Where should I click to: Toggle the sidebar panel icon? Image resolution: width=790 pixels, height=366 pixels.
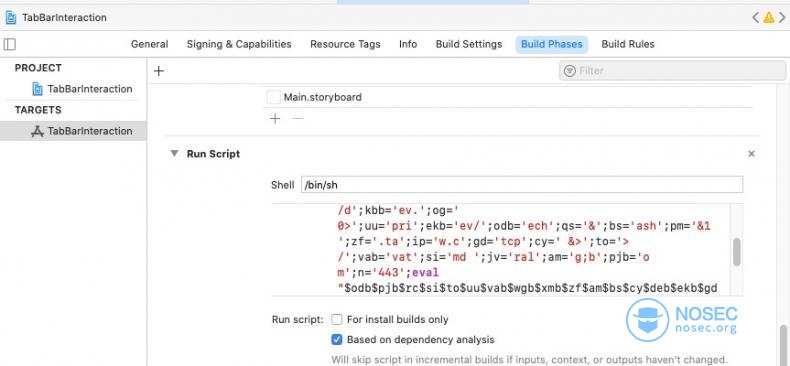9,44
